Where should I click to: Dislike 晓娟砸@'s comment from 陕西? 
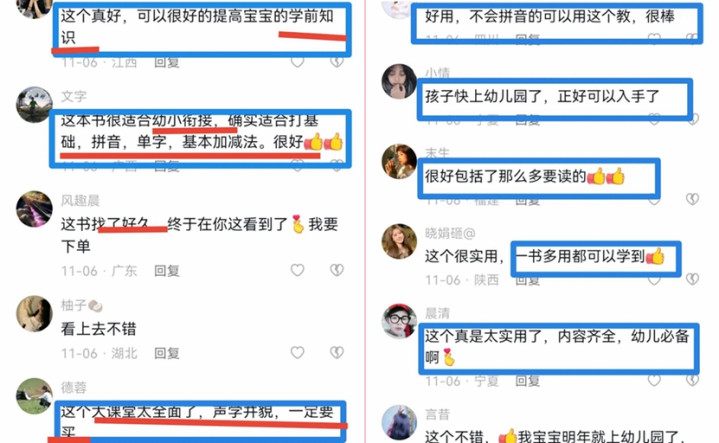[692, 279]
